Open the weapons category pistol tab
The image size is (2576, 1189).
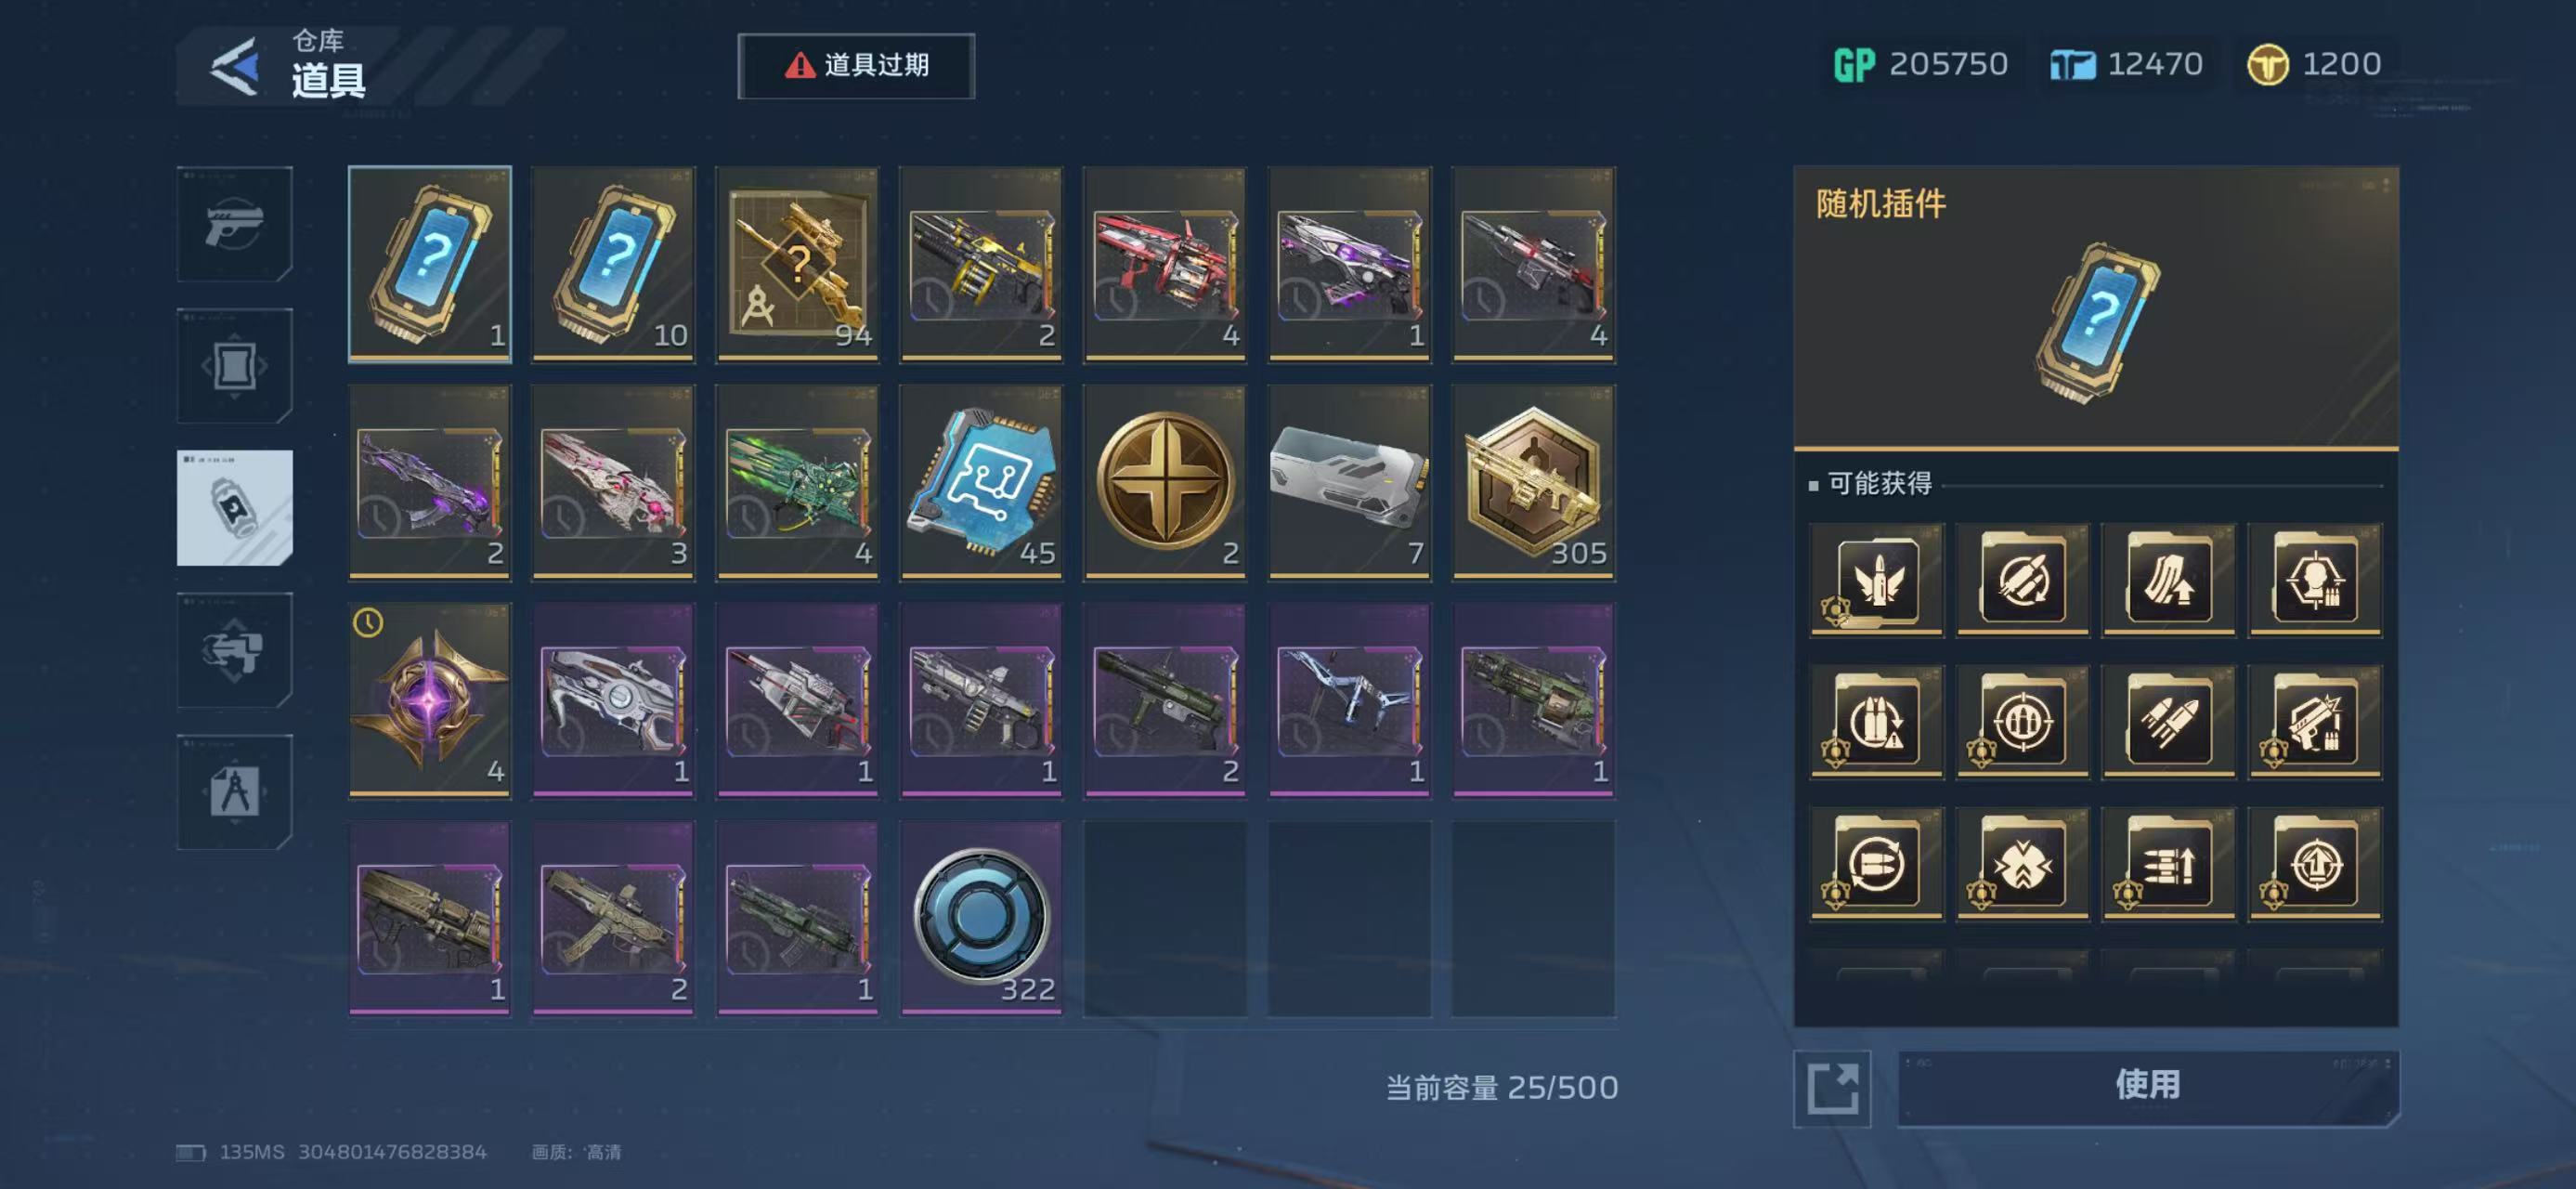pyautogui.click(x=235, y=224)
